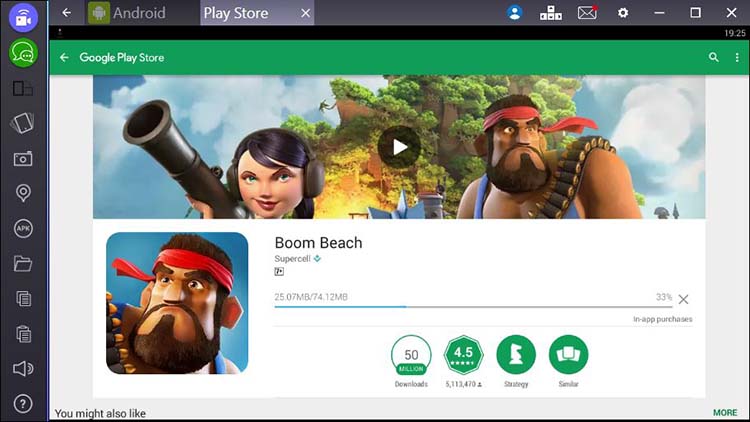Maximize the BlueStacks window
The height and width of the screenshot is (422, 750).
[x=695, y=13]
